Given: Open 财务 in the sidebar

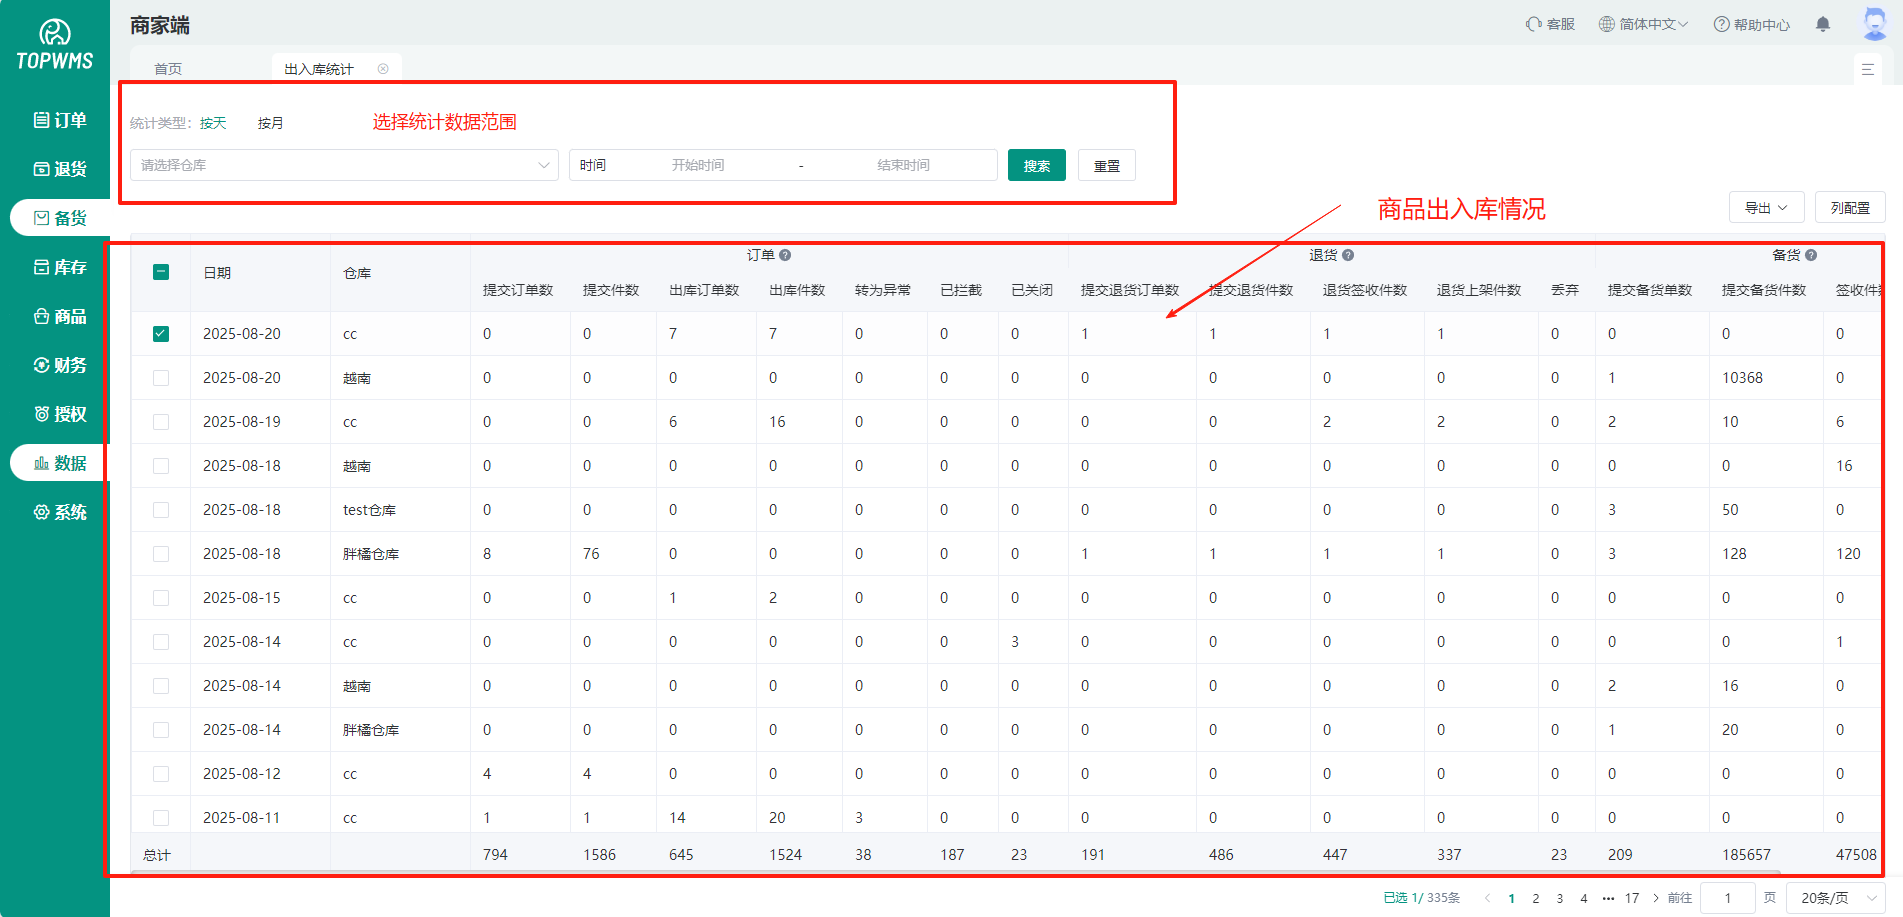Looking at the screenshot, I should (60, 365).
